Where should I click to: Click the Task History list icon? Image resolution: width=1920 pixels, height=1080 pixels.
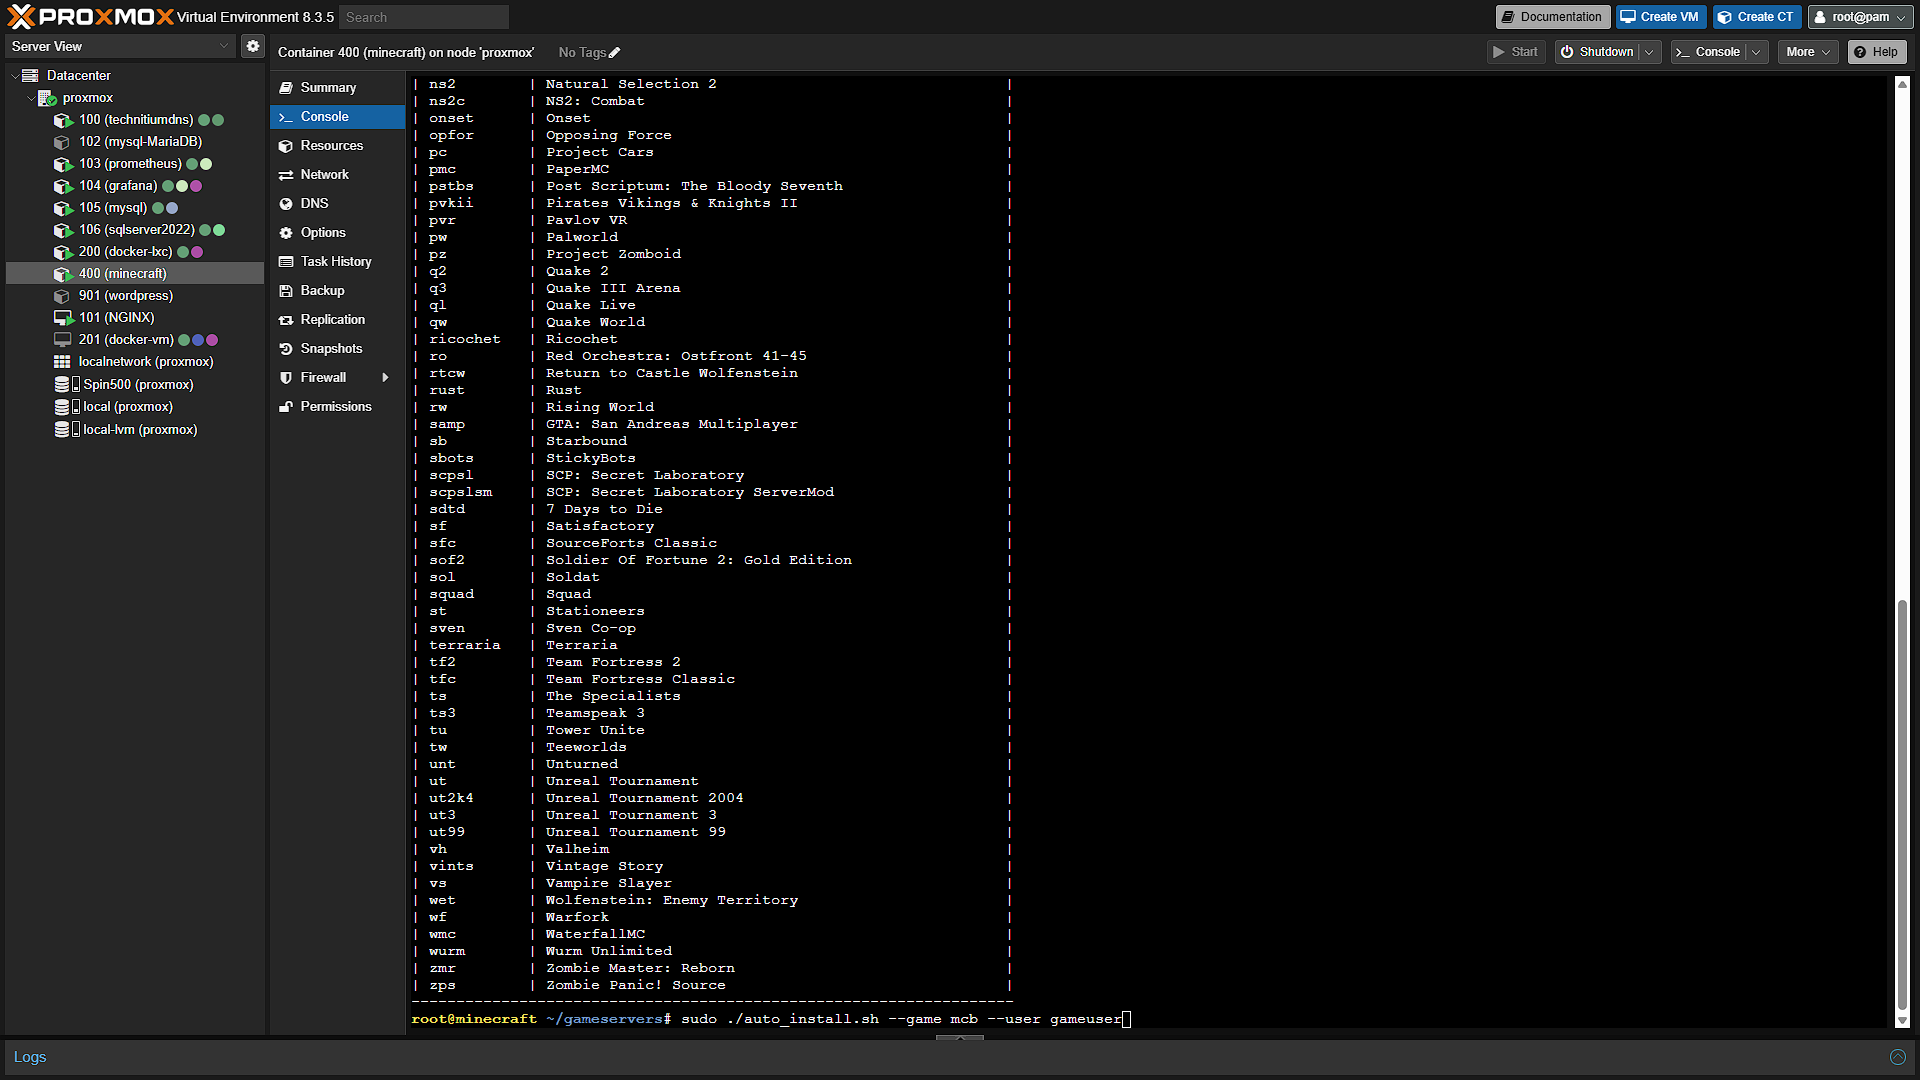click(x=286, y=262)
